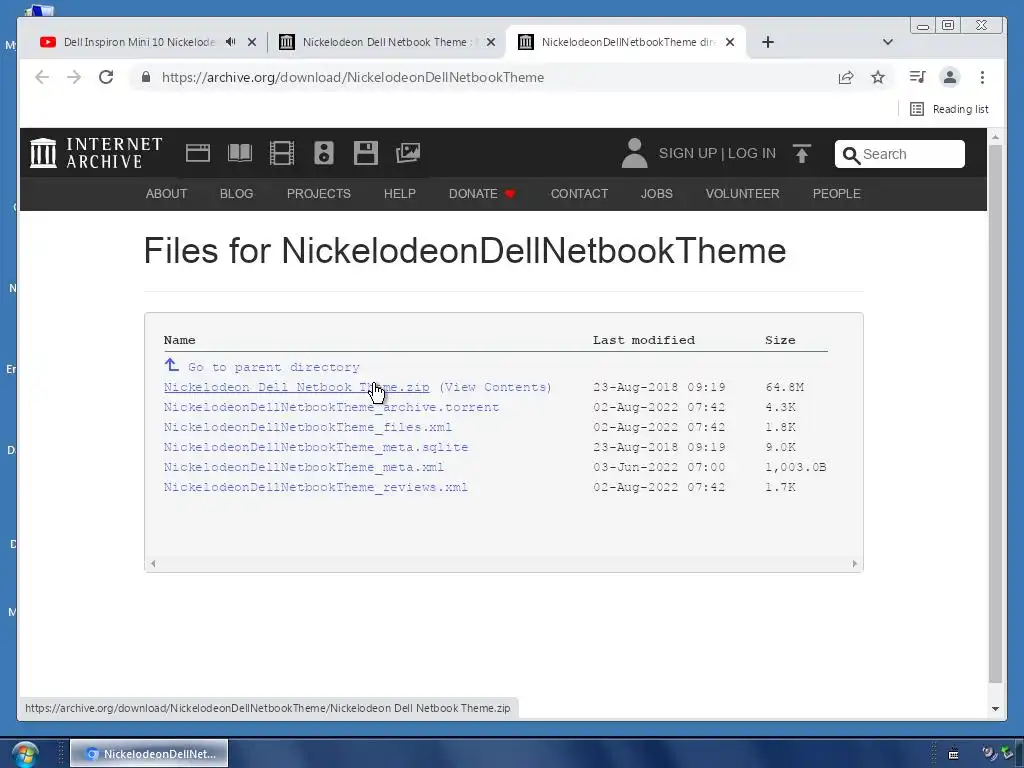Image resolution: width=1024 pixels, height=768 pixels.
Task: Download Nickelodeon Dell Netbook Theme.zip
Action: coord(296,387)
